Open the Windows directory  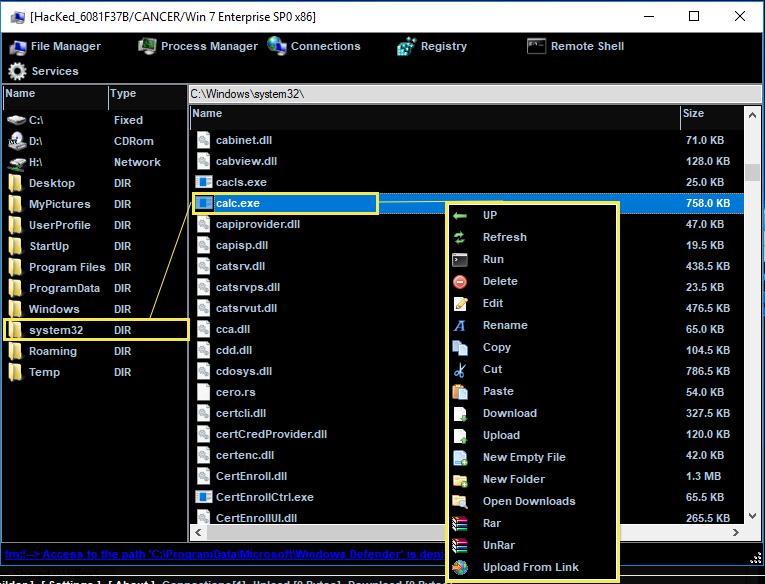(x=96, y=309)
